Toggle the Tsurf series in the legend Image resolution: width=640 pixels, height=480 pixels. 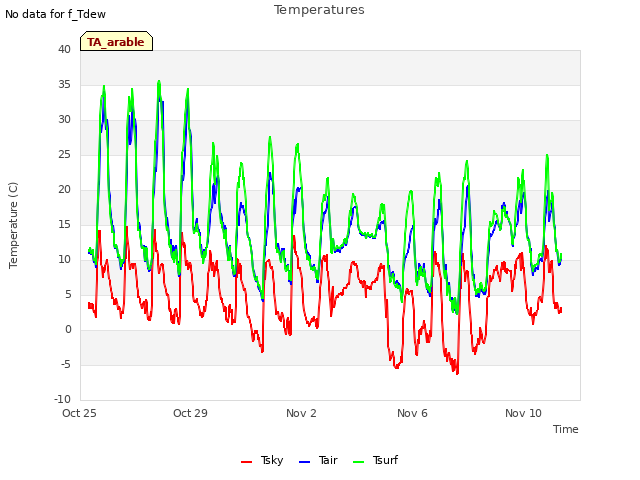pos(375,460)
